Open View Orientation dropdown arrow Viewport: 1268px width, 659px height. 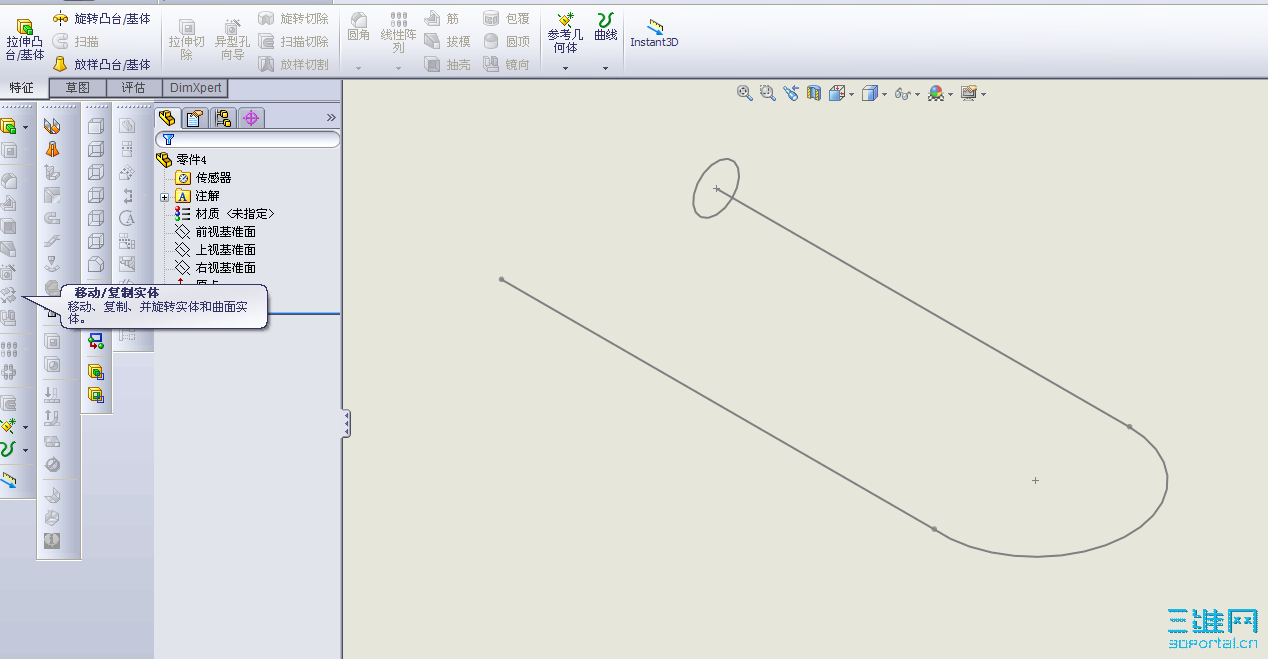click(x=851, y=95)
